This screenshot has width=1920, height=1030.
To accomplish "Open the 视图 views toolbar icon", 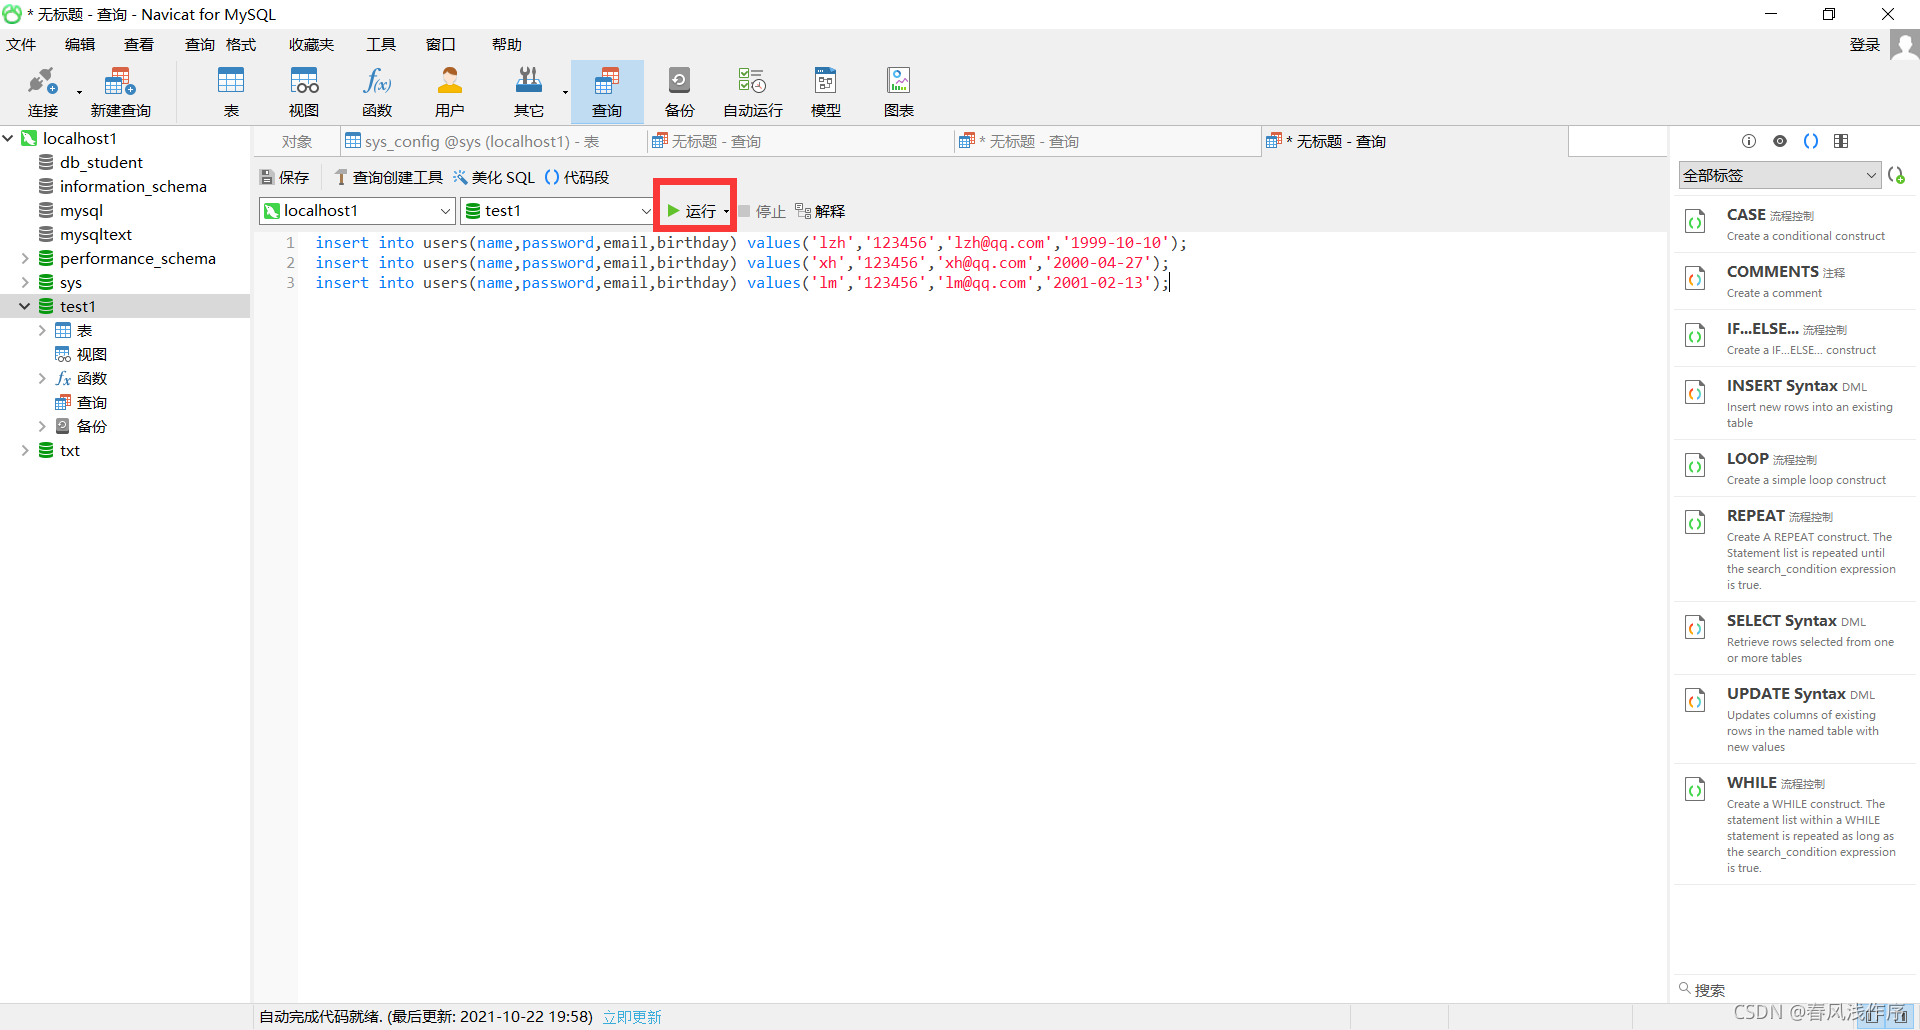I will point(304,92).
